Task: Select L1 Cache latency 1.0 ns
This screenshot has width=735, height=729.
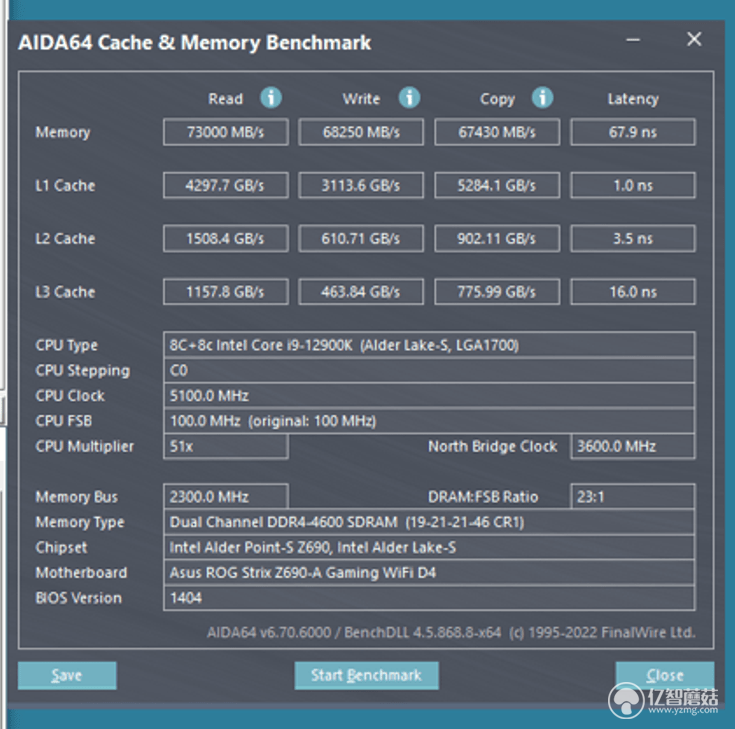Action: tap(633, 186)
